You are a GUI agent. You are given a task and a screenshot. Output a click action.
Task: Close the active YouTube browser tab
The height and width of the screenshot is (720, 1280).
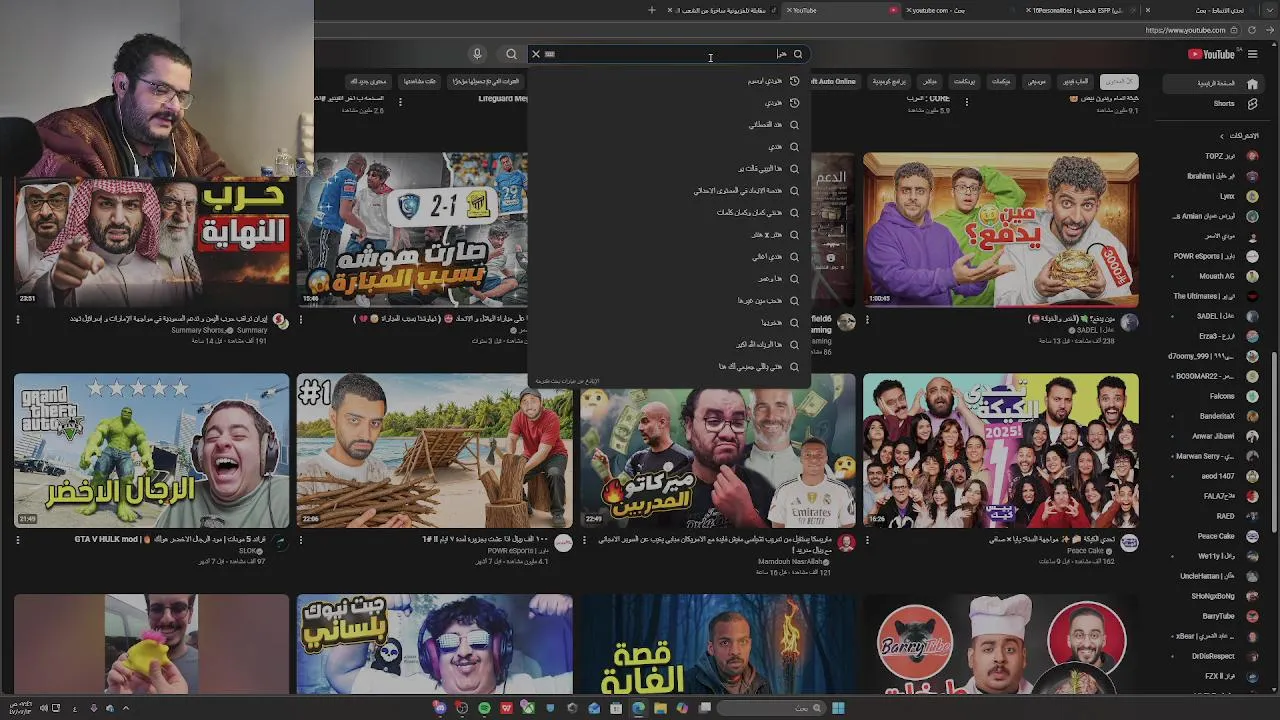[789, 10]
